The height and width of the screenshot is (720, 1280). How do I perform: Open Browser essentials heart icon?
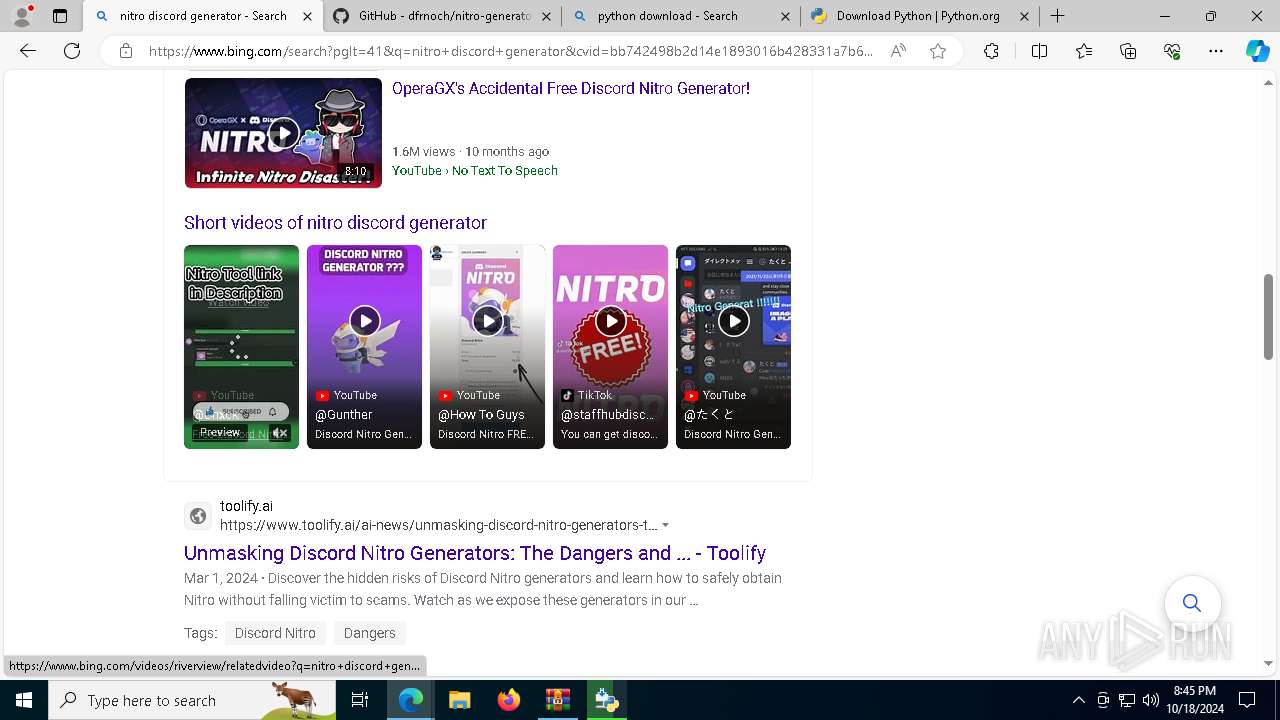point(1172,51)
